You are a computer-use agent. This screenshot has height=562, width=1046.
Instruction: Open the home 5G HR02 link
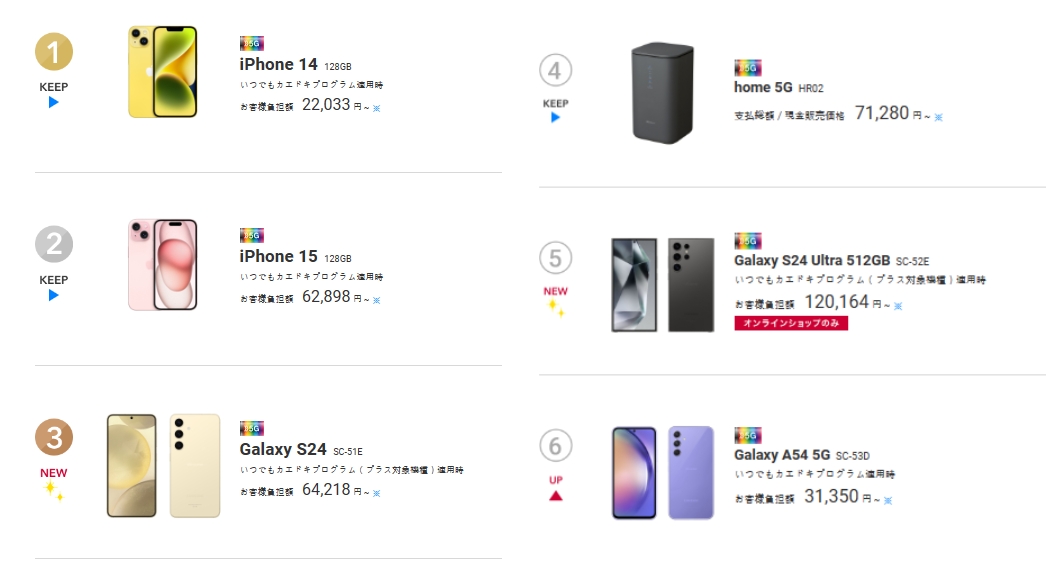pos(778,87)
